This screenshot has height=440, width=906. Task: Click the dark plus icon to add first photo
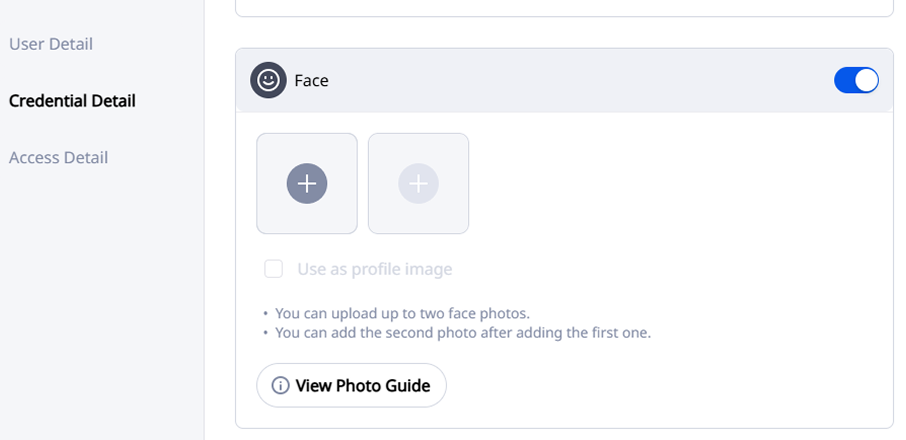[x=307, y=183]
